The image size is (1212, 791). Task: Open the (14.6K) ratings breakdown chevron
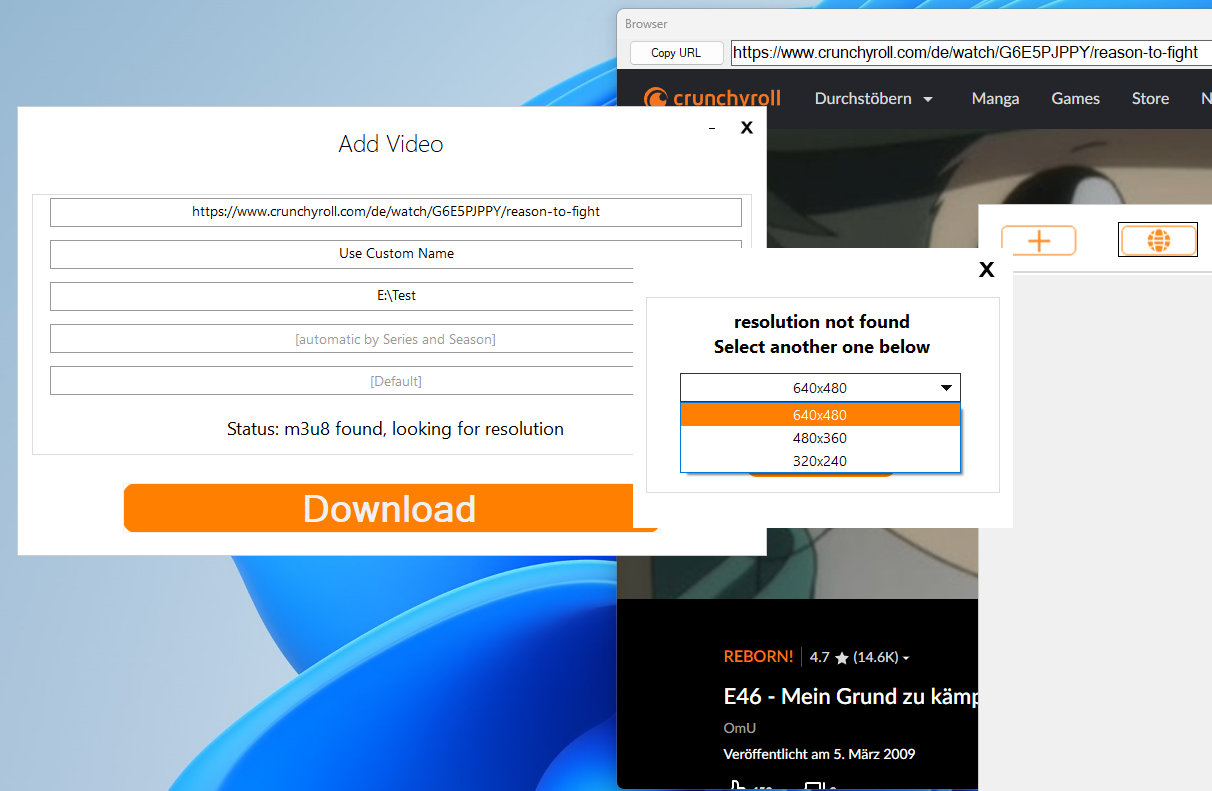point(906,658)
